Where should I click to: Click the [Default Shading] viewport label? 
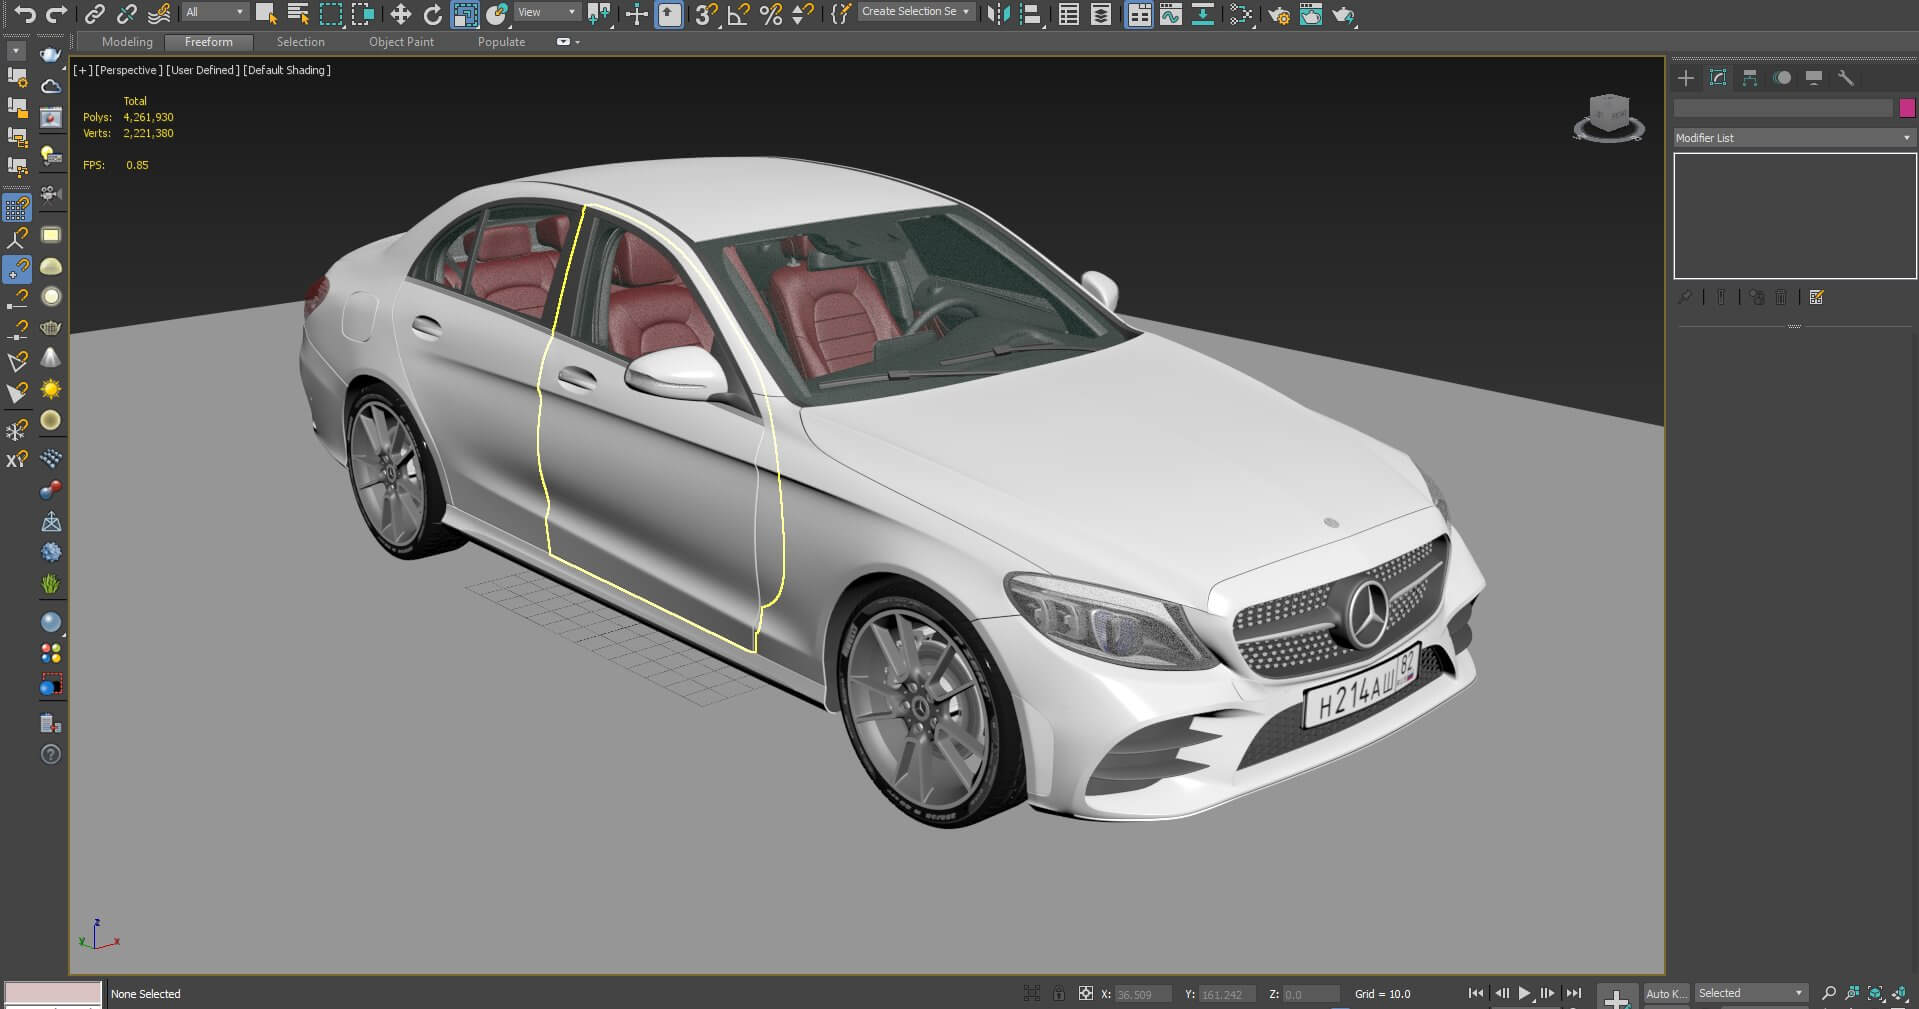pos(287,70)
